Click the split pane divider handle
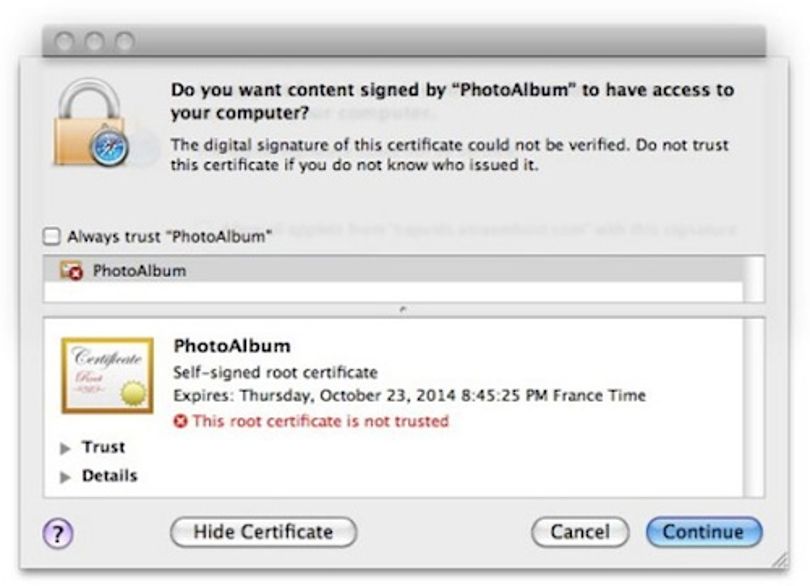The image size is (810, 586). (x=403, y=310)
